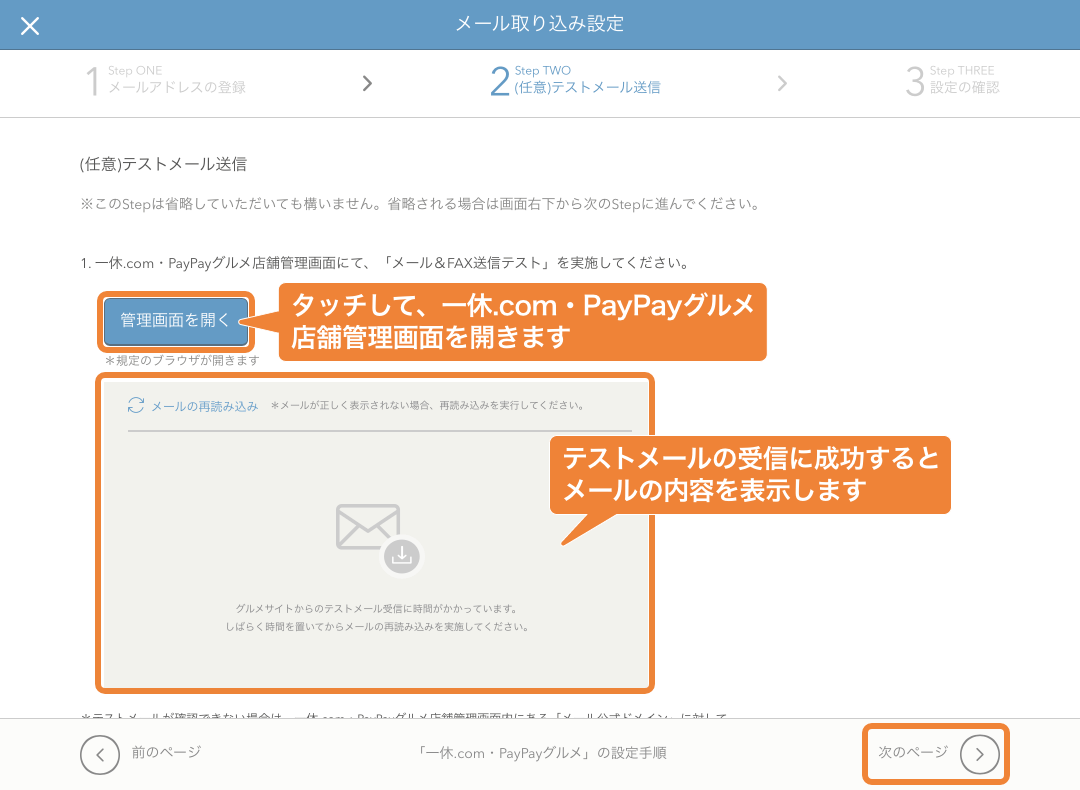Select Step TWO test mail sending tab
This screenshot has width=1080, height=790.
click(575, 80)
